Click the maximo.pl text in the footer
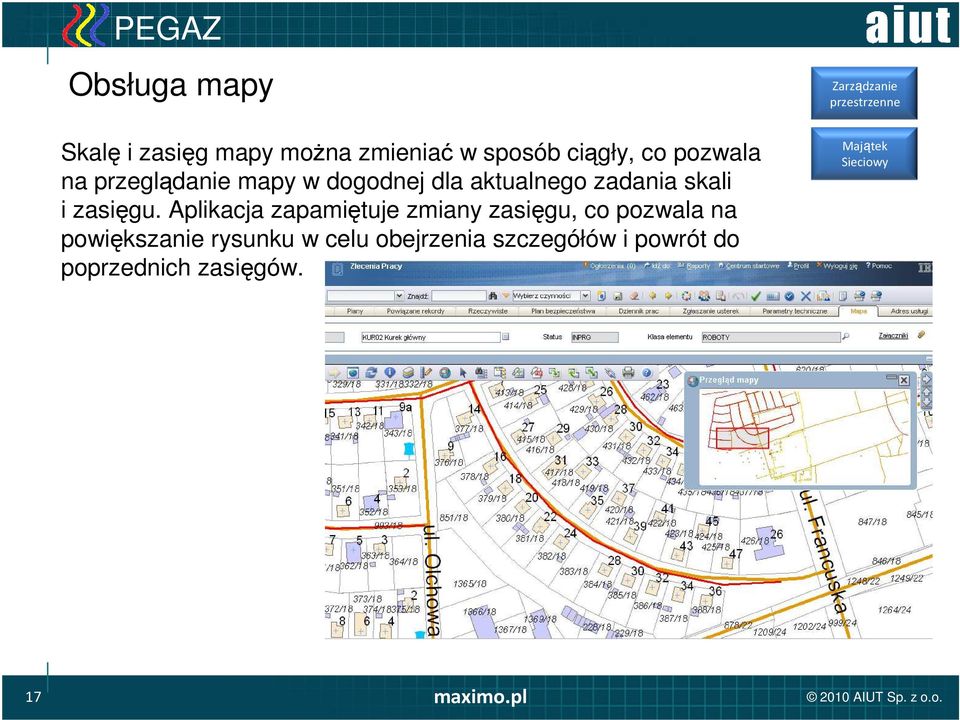The width and height of the screenshot is (960, 720). coord(480,697)
